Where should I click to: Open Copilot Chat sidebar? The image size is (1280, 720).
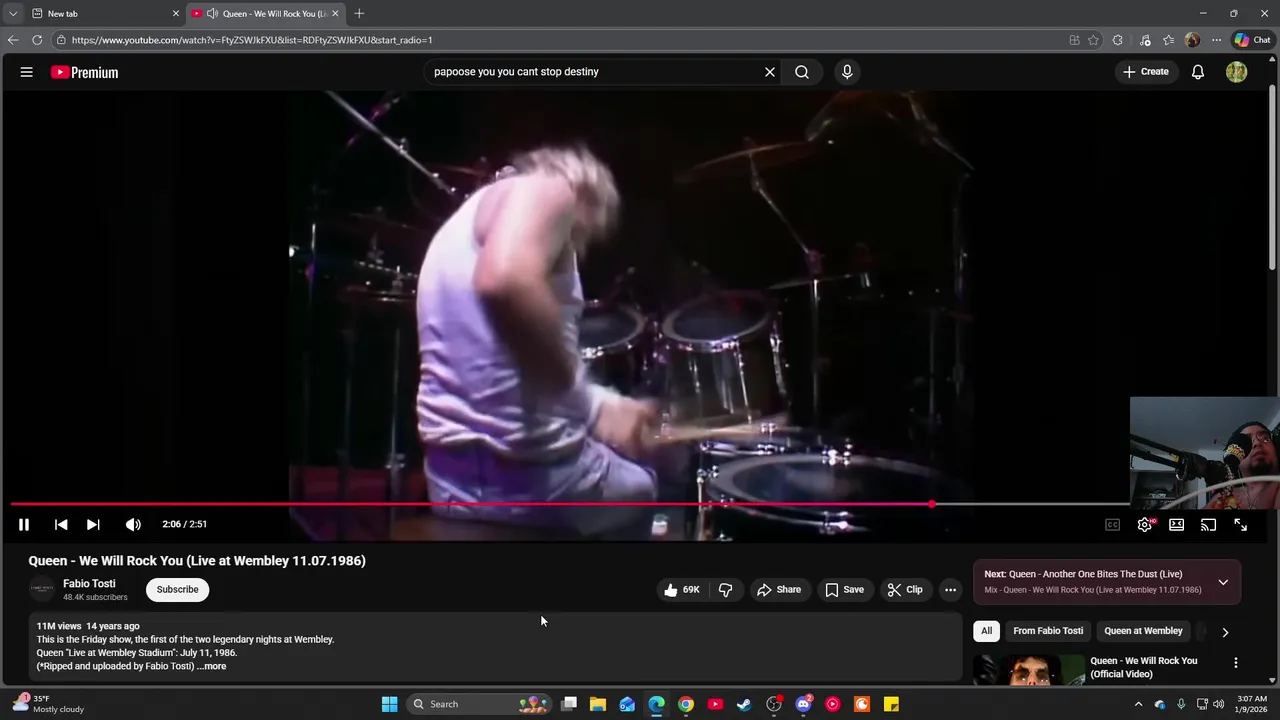(x=1252, y=40)
